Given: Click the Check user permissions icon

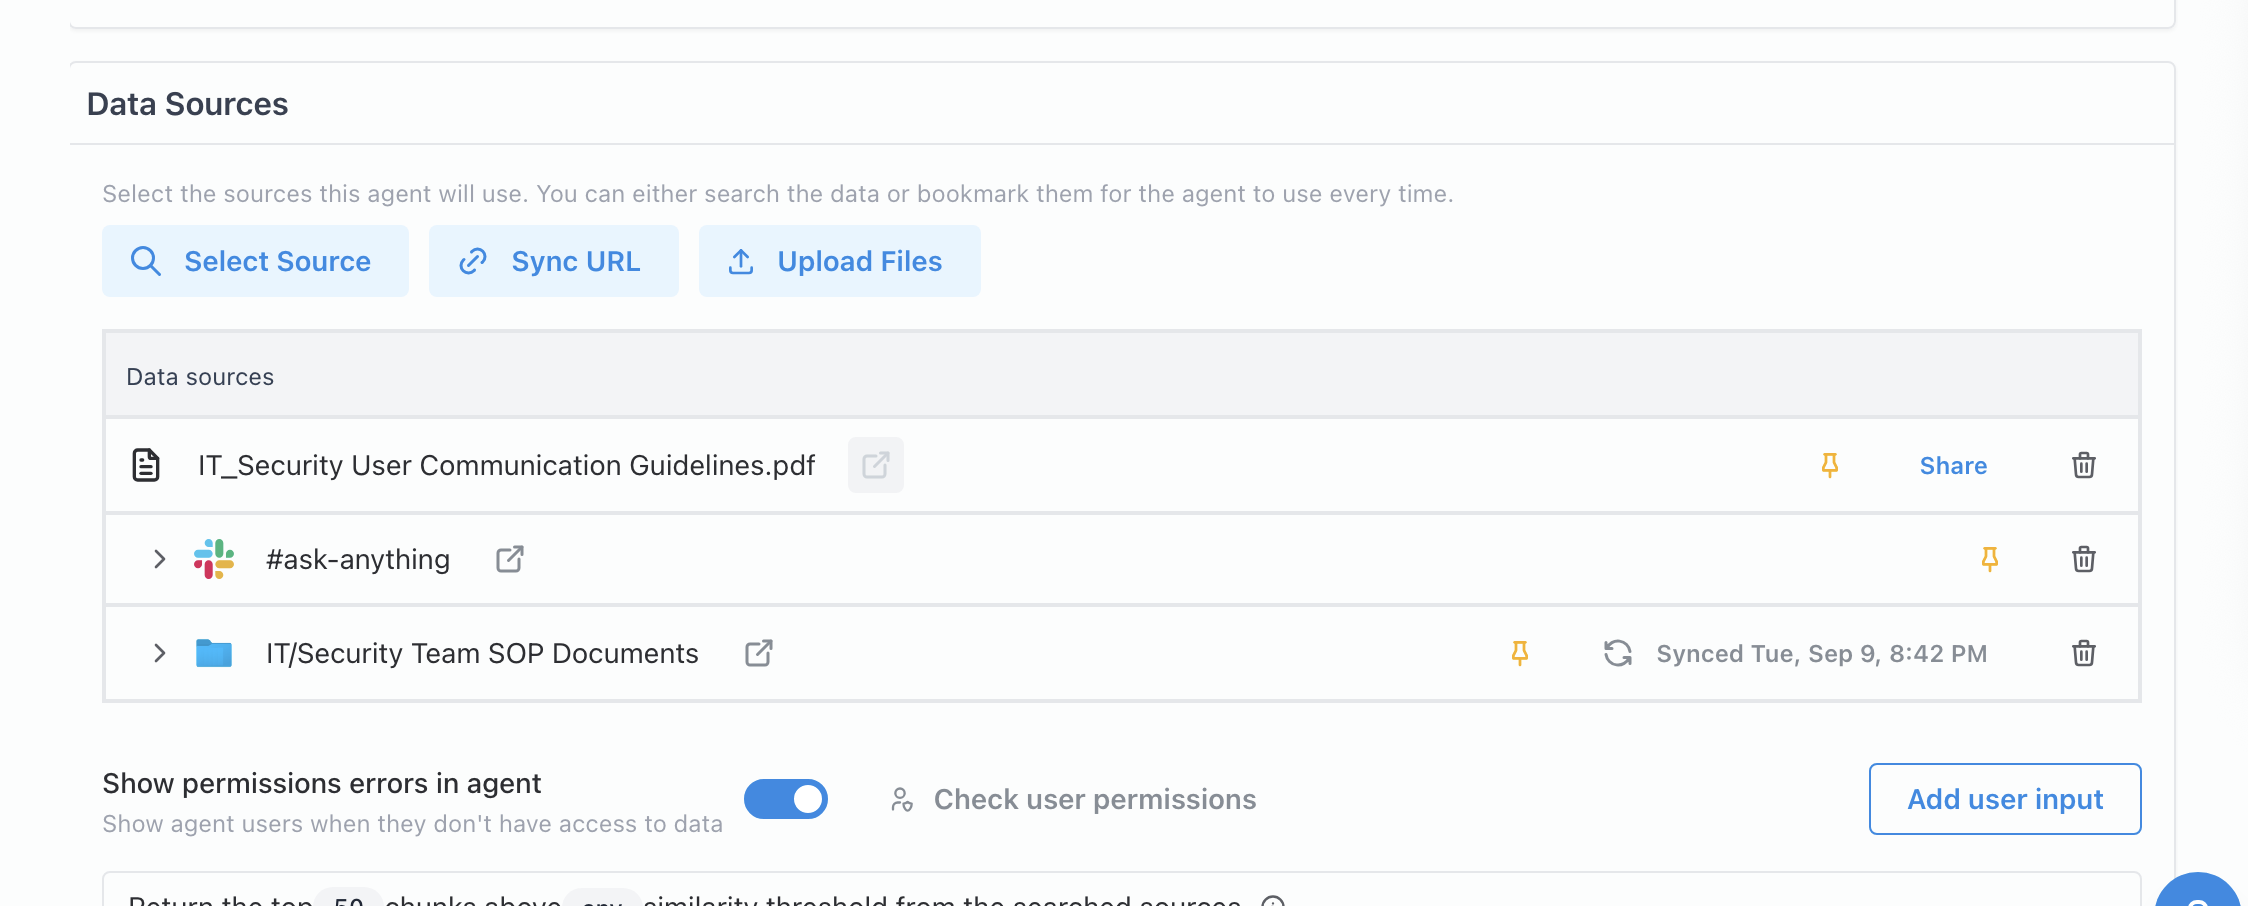Looking at the screenshot, I should pyautogui.click(x=903, y=799).
